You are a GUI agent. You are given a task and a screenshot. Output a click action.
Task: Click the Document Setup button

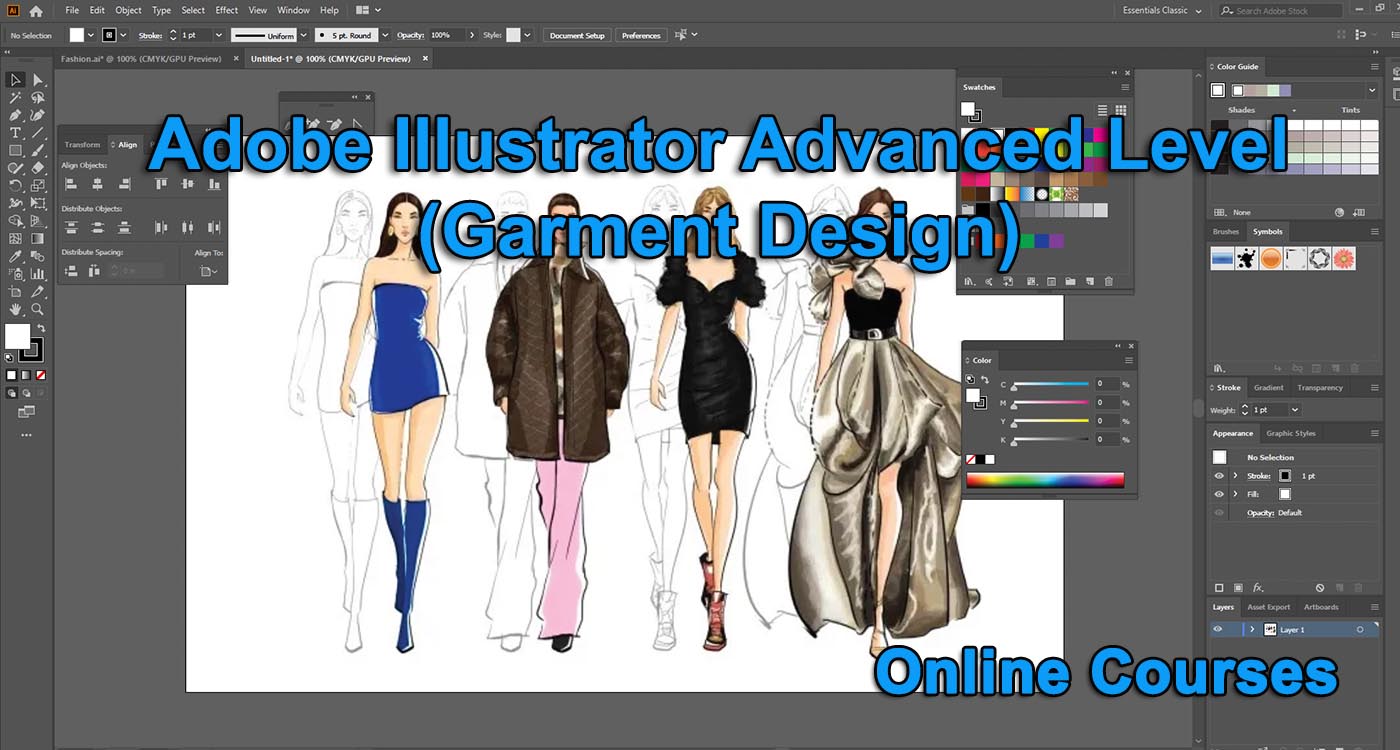point(576,34)
